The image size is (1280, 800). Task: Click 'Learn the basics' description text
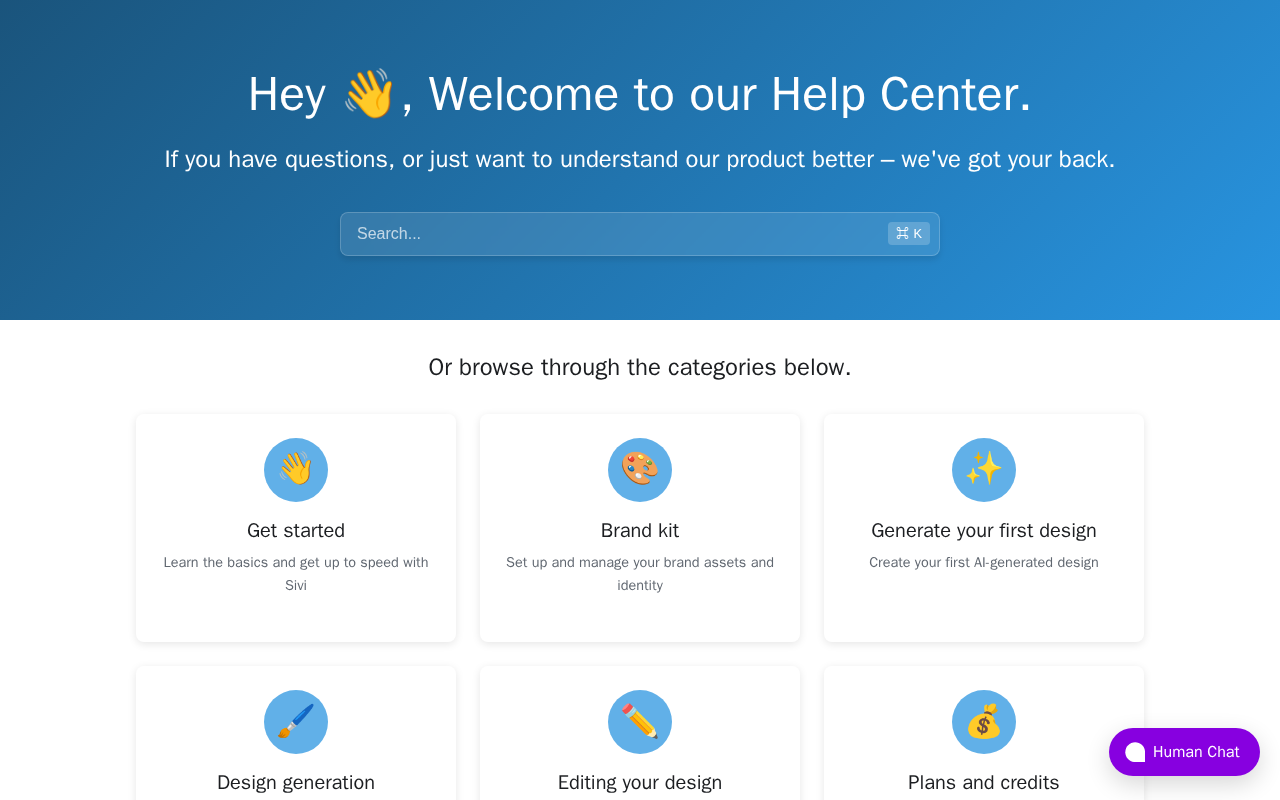click(x=296, y=574)
